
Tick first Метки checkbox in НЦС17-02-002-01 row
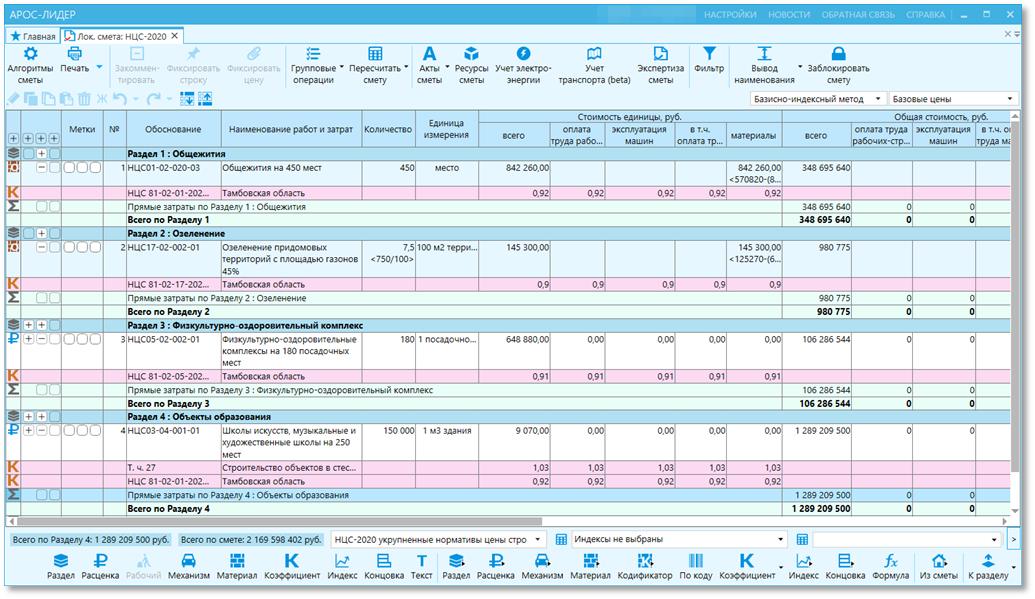[x=69, y=248]
